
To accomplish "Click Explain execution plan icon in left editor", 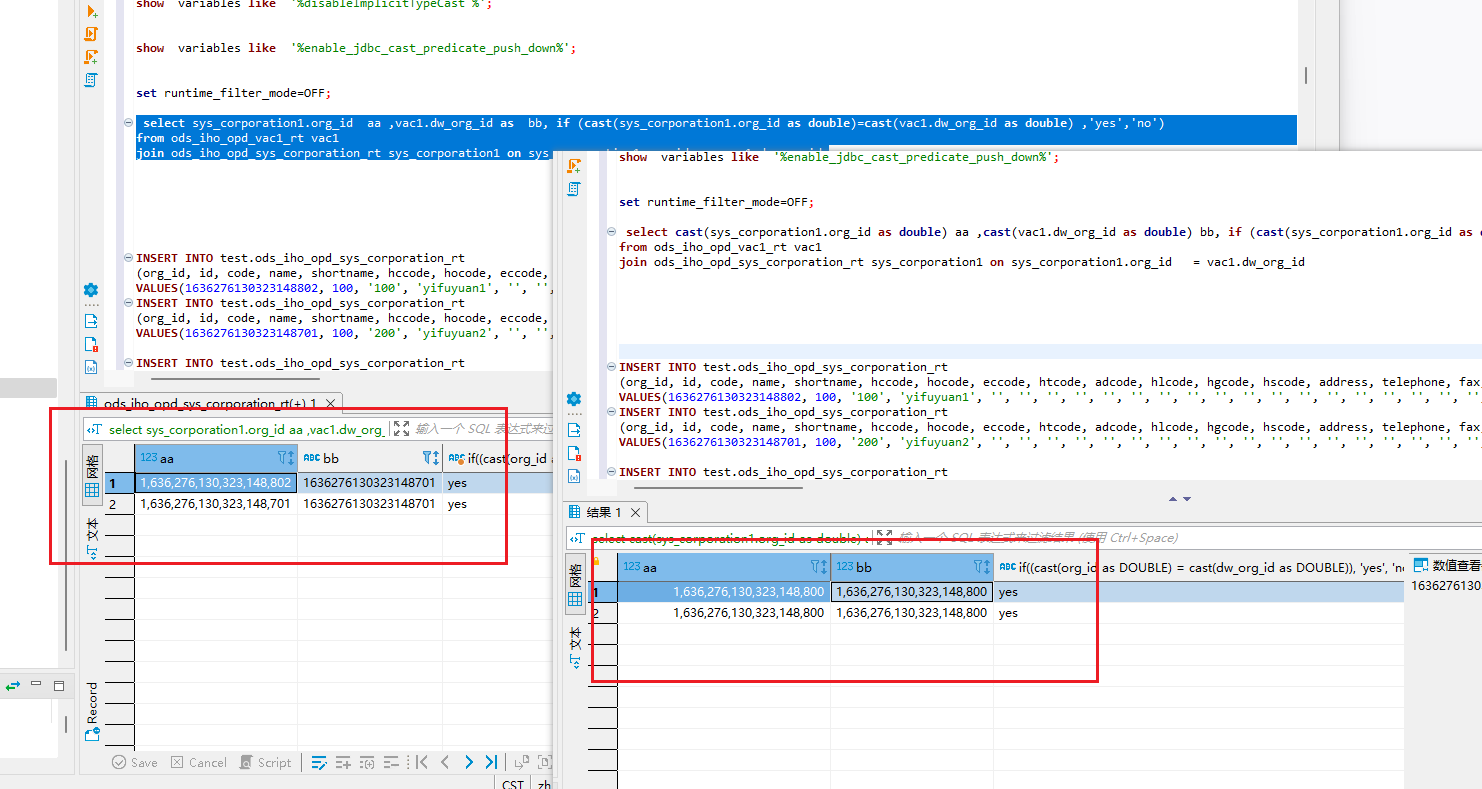I will pyautogui.click(x=91, y=80).
